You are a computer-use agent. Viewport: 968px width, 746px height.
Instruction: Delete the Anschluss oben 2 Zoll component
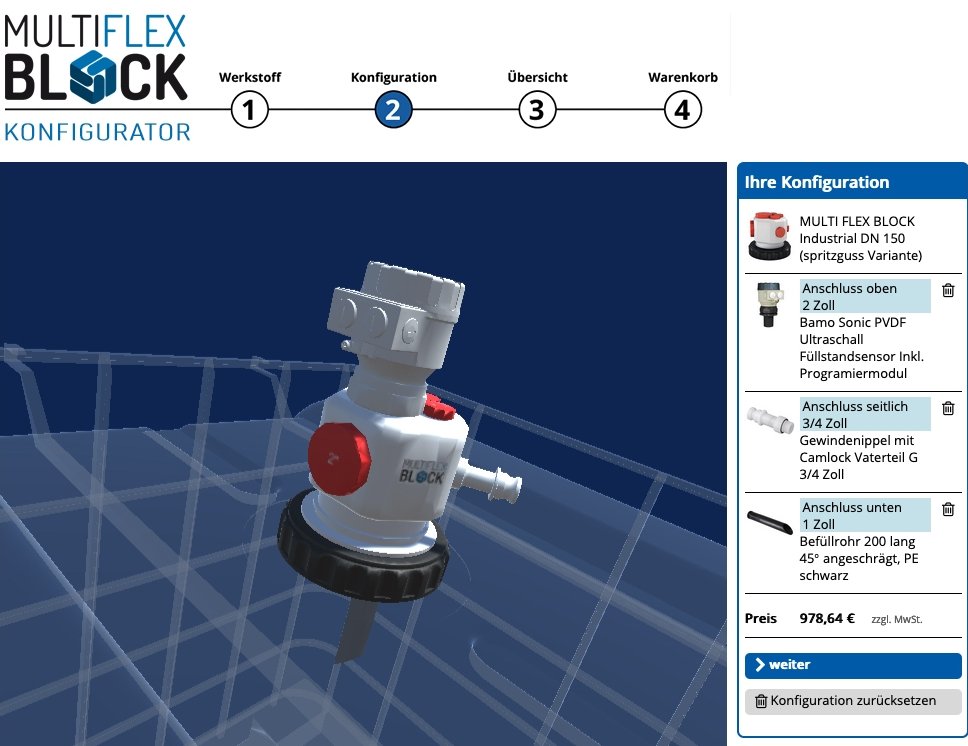click(948, 289)
